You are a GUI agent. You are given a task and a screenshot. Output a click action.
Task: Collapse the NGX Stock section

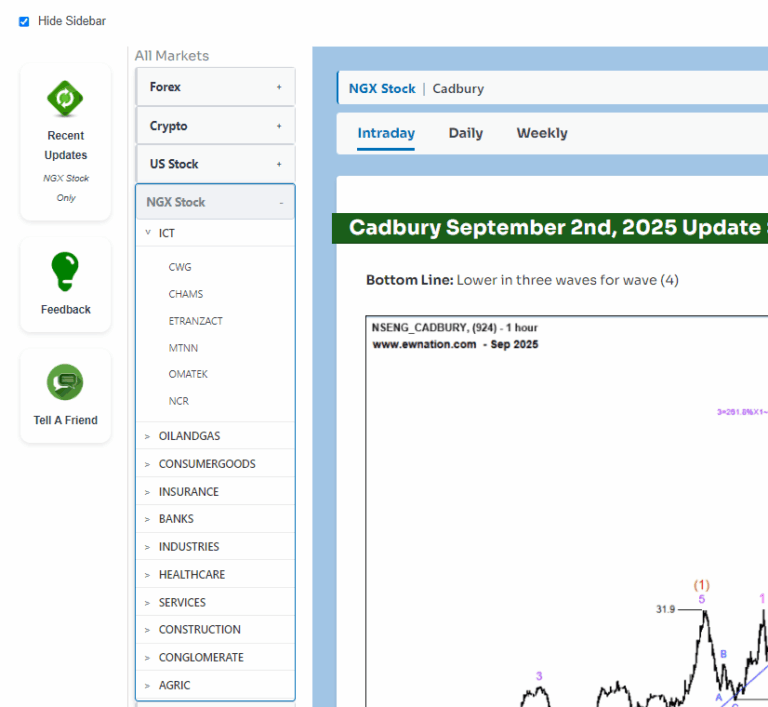tap(215, 202)
